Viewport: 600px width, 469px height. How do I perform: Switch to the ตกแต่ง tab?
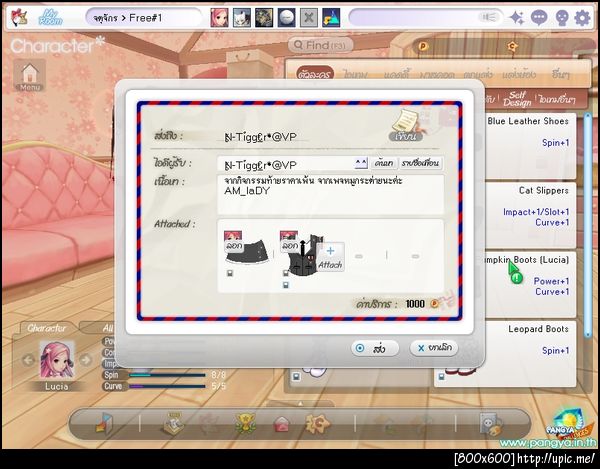(x=478, y=74)
